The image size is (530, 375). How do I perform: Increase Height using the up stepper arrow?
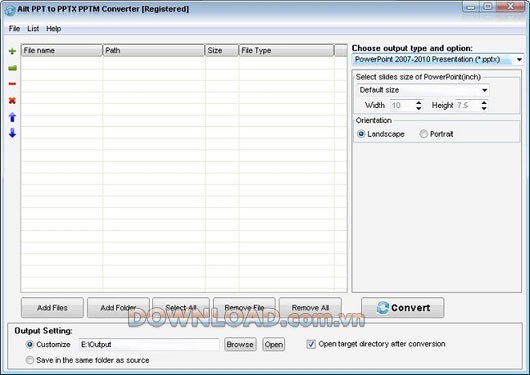click(484, 102)
